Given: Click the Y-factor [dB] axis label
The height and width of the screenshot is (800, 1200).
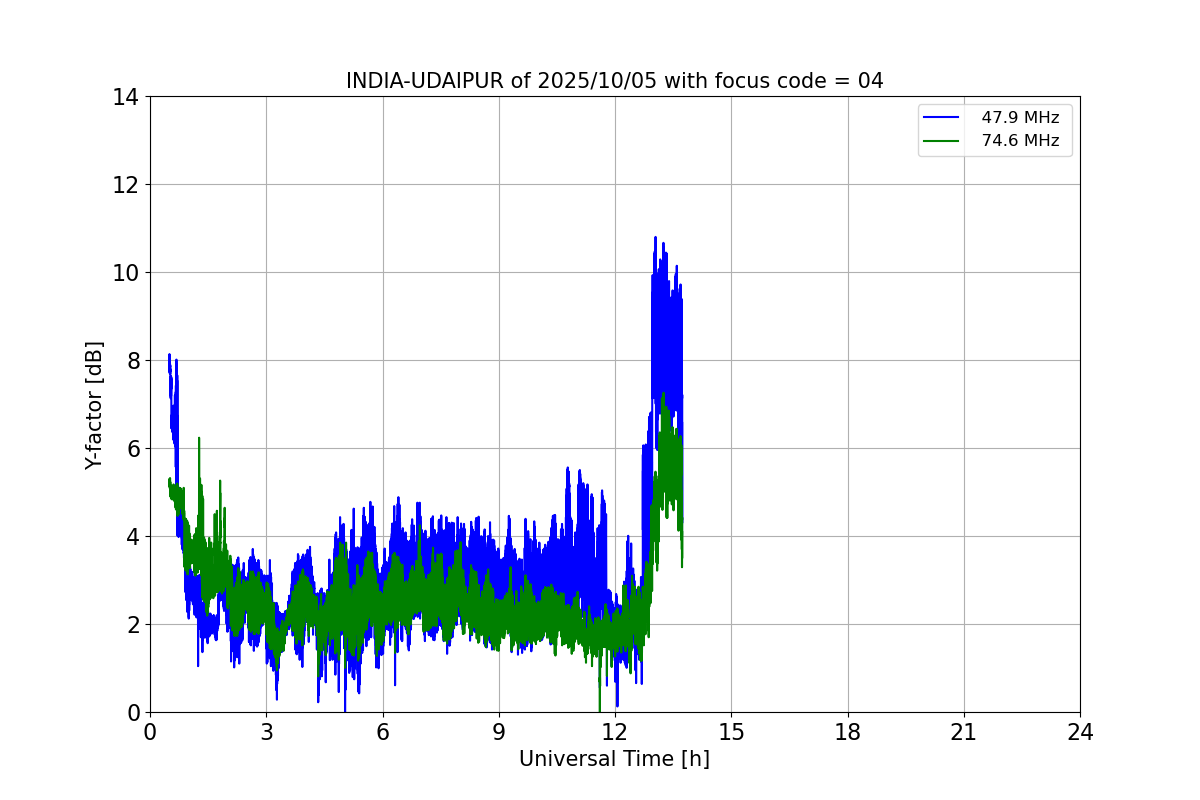Looking at the screenshot, I should pos(94,405).
